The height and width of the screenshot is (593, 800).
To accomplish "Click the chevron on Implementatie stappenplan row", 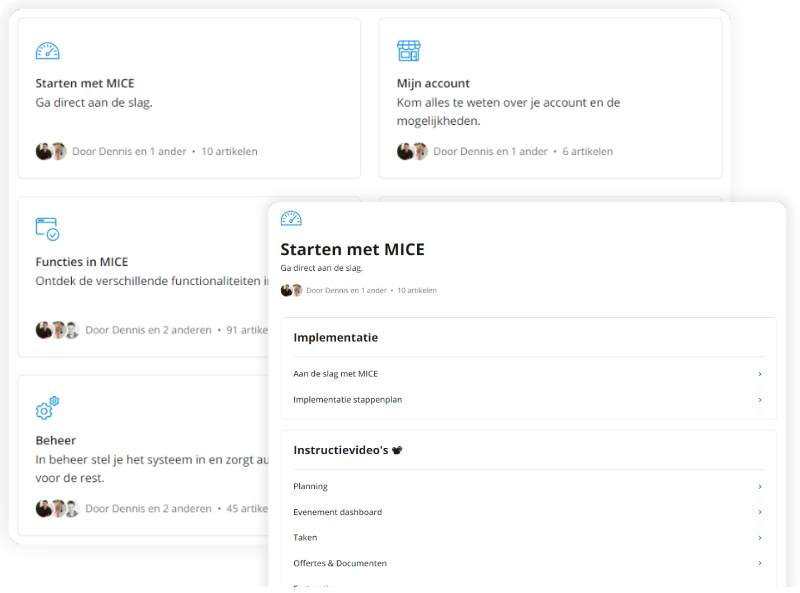I will coord(760,400).
